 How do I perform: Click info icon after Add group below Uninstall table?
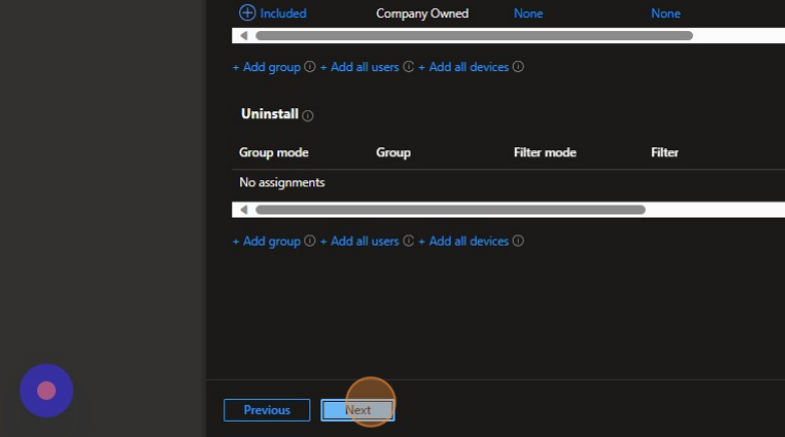coord(310,241)
